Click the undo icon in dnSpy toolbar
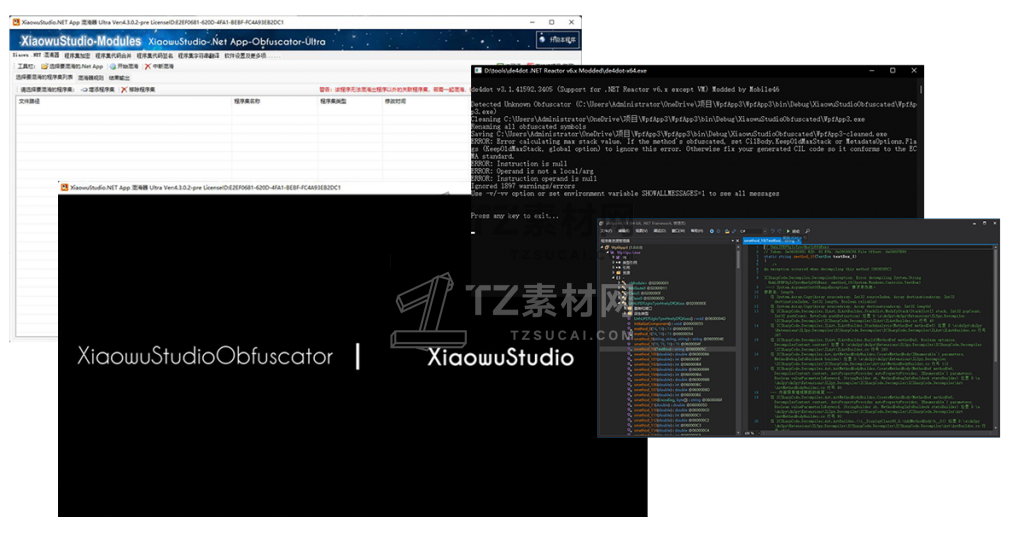 pos(773,231)
